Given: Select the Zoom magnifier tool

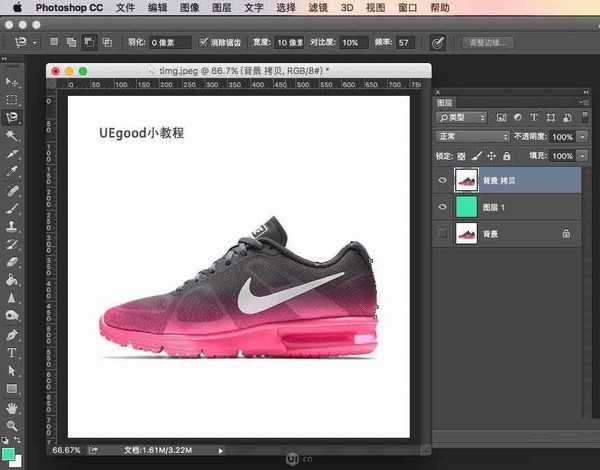Looking at the screenshot, I should point(12,426).
